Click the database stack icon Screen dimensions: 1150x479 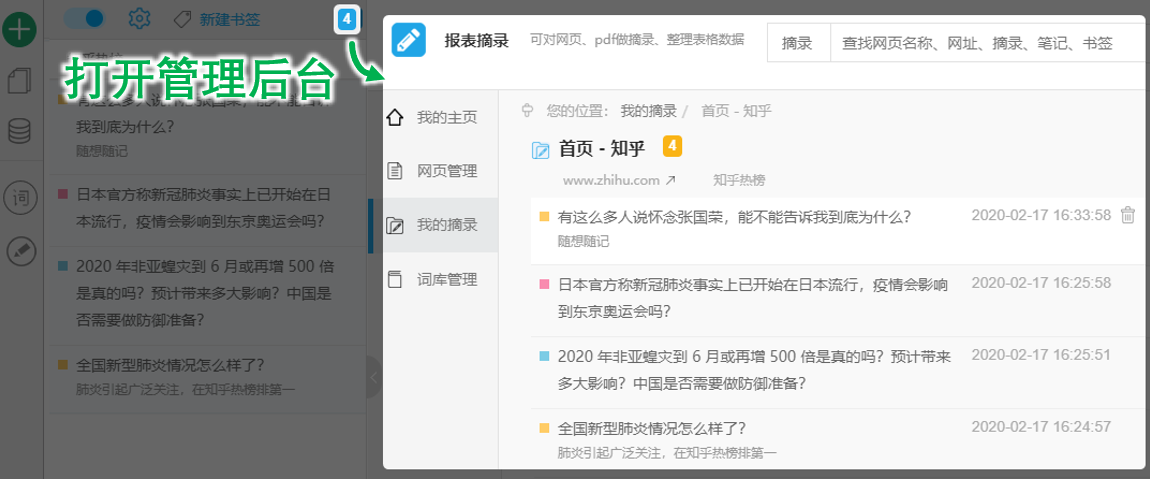click(x=19, y=131)
